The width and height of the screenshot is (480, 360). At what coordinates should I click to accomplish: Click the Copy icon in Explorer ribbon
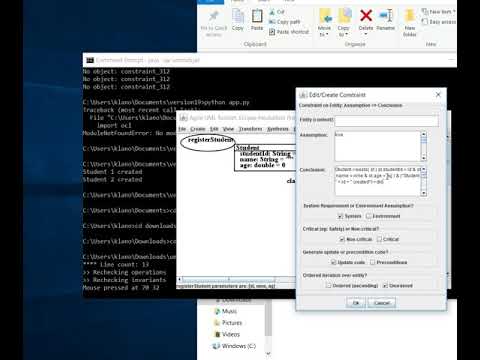click(238, 16)
